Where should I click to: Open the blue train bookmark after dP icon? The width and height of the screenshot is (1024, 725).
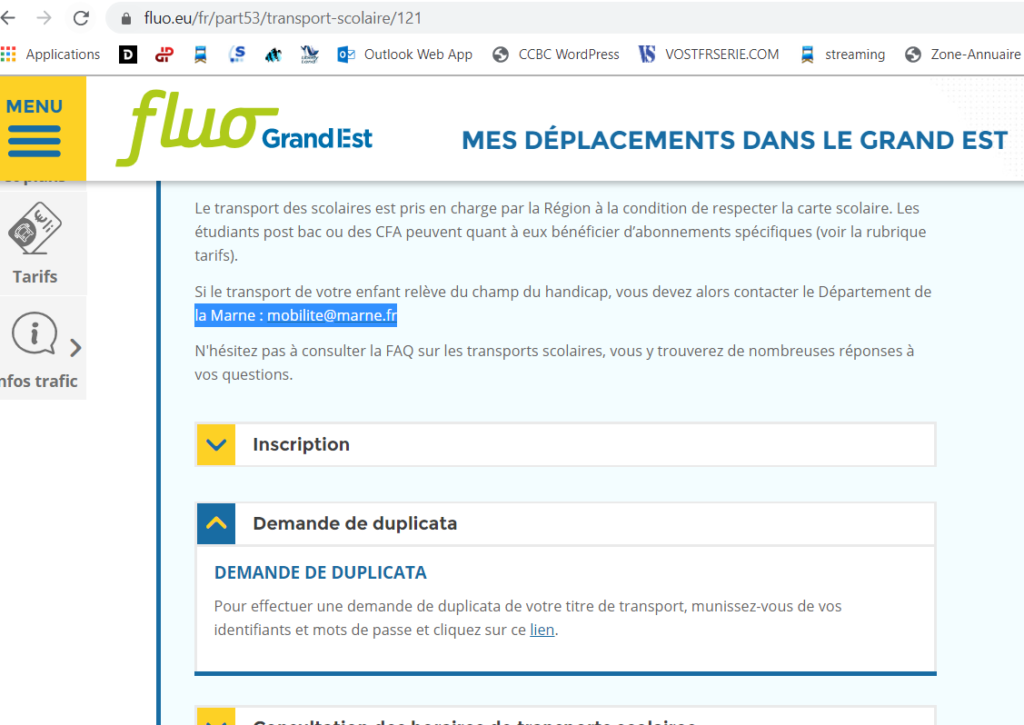pyautogui.click(x=200, y=54)
